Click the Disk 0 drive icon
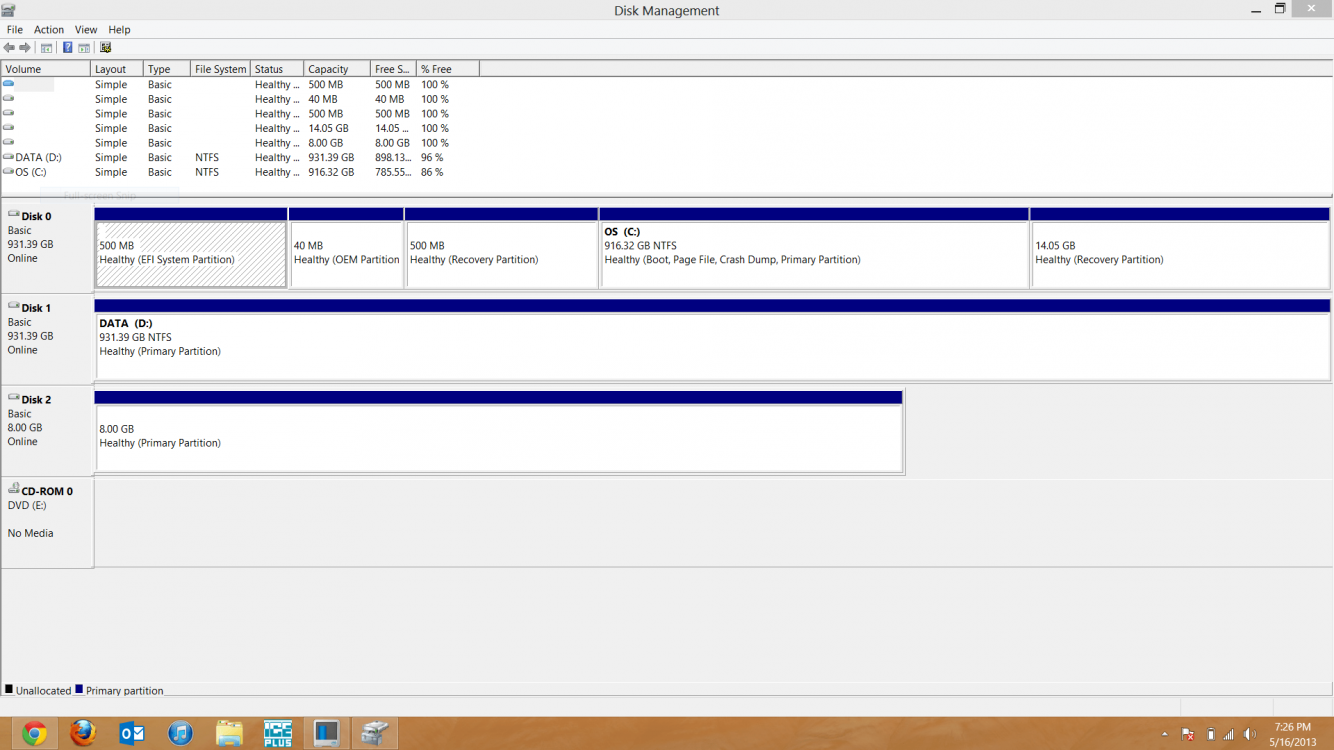Viewport: 1334px width, 750px height. [x=14, y=215]
